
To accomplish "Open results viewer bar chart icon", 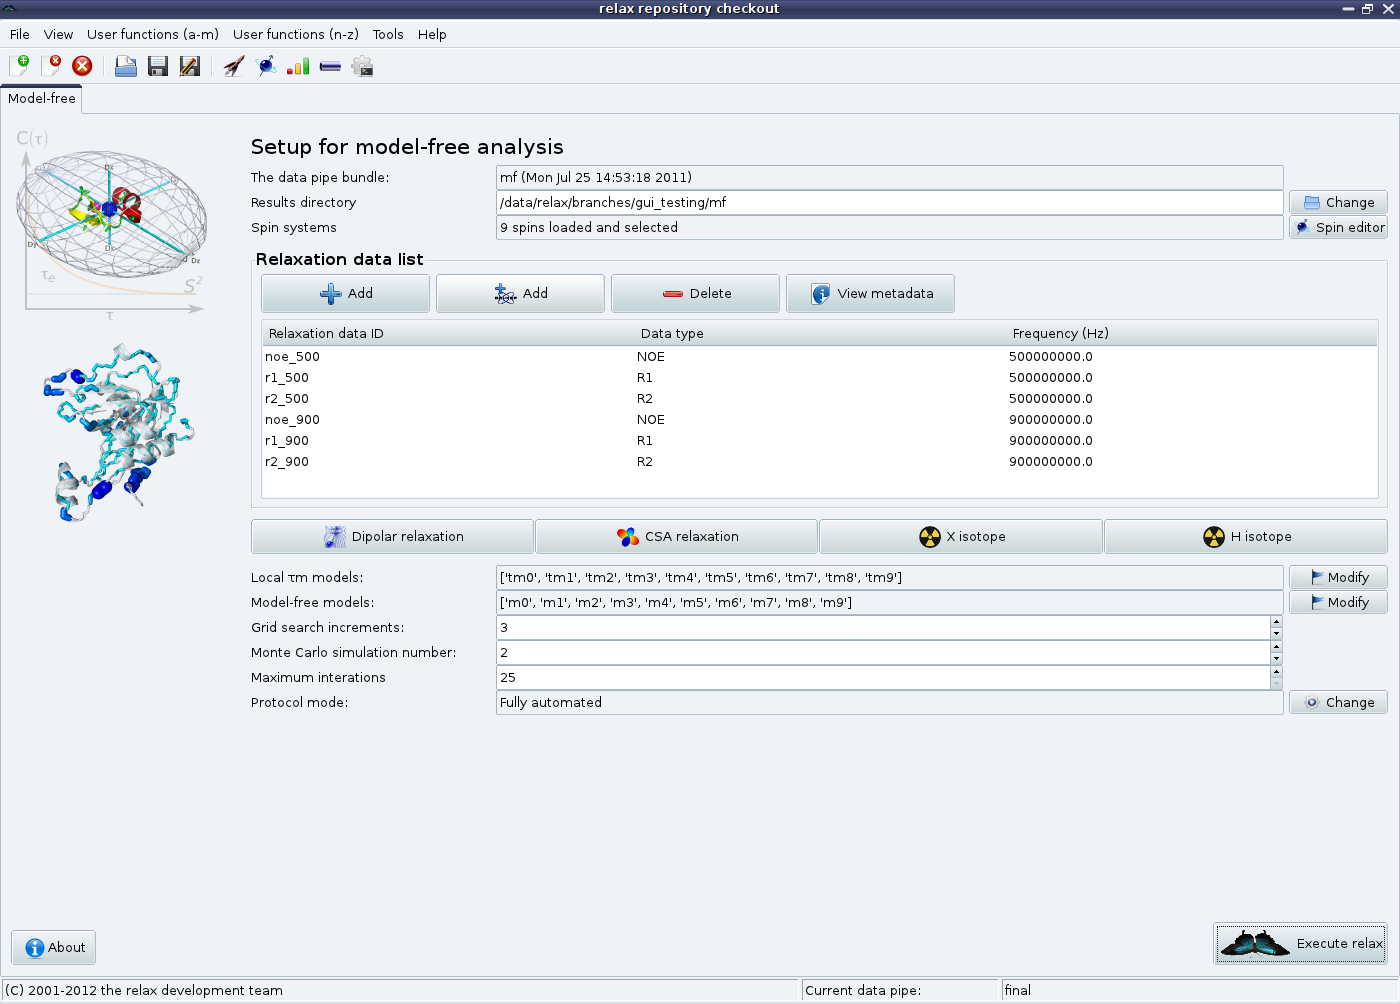I will pyautogui.click(x=298, y=66).
